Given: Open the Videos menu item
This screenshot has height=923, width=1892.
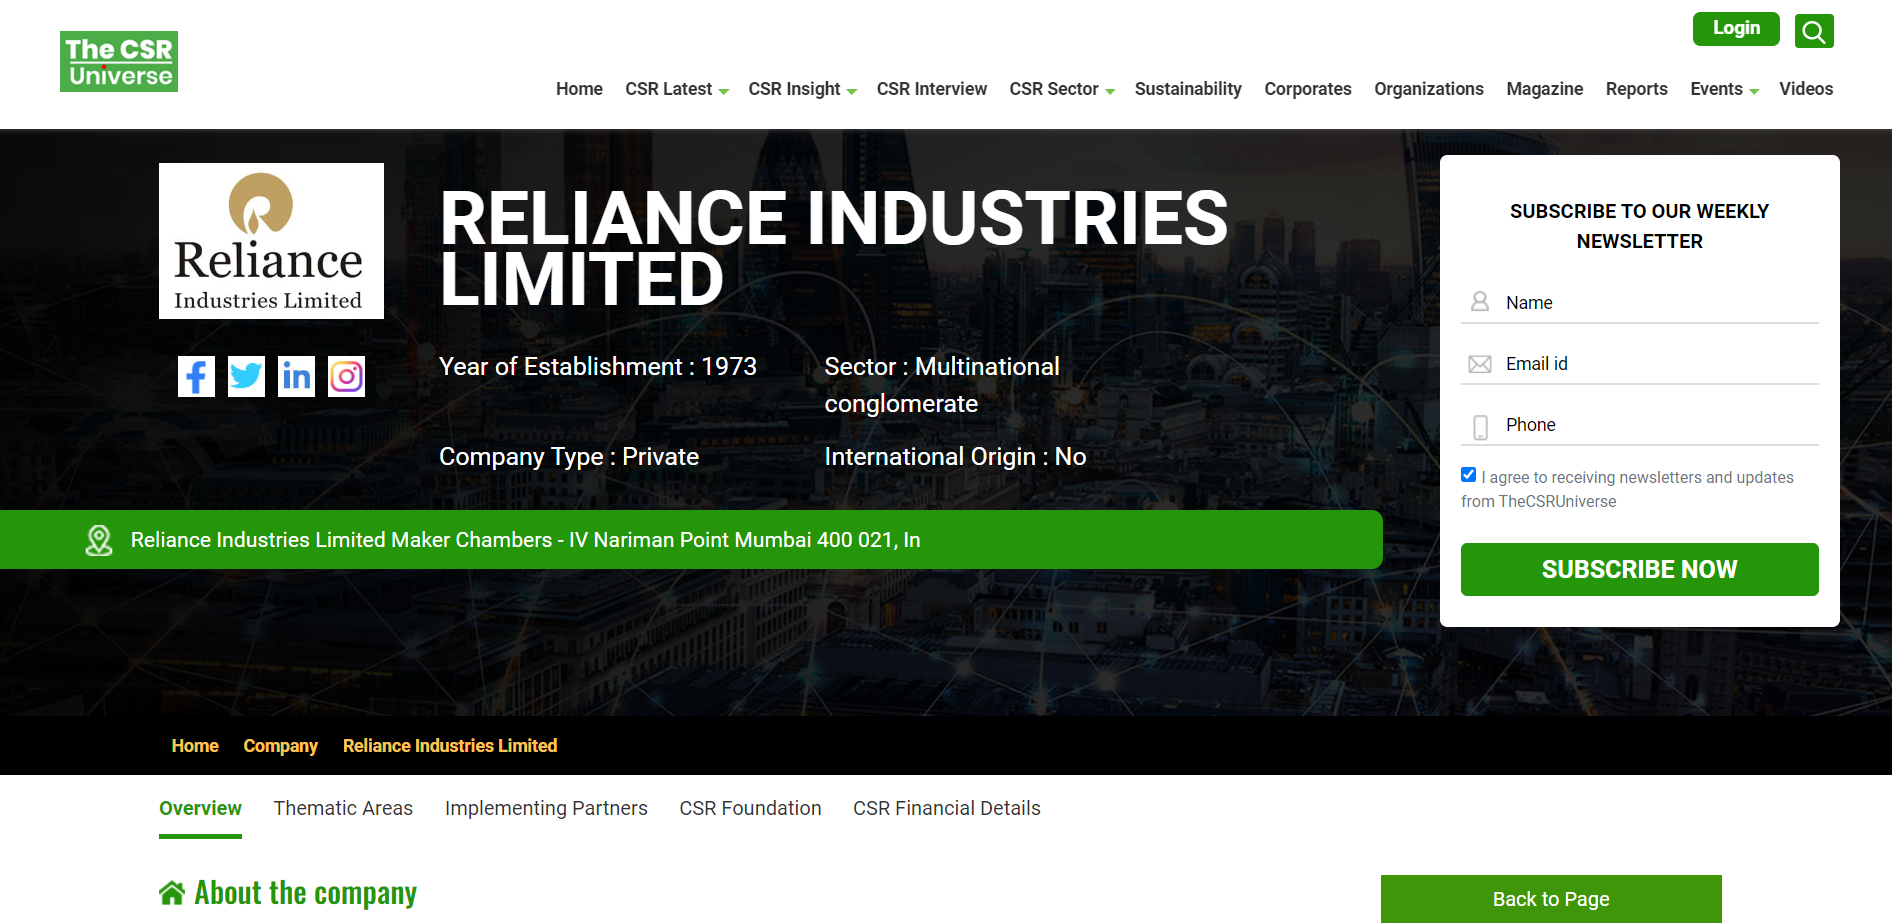Looking at the screenshot, I should [1806, 89].
